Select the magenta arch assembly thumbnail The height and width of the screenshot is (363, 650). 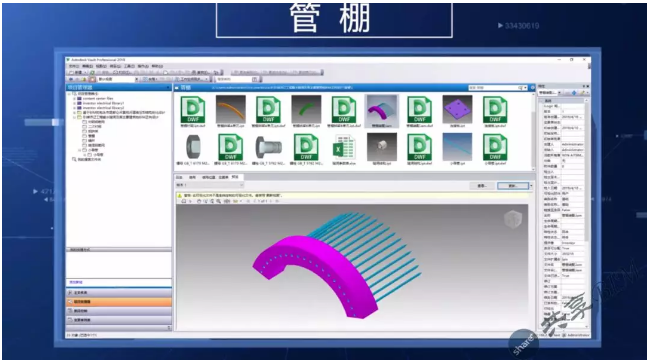click(382, 109)
